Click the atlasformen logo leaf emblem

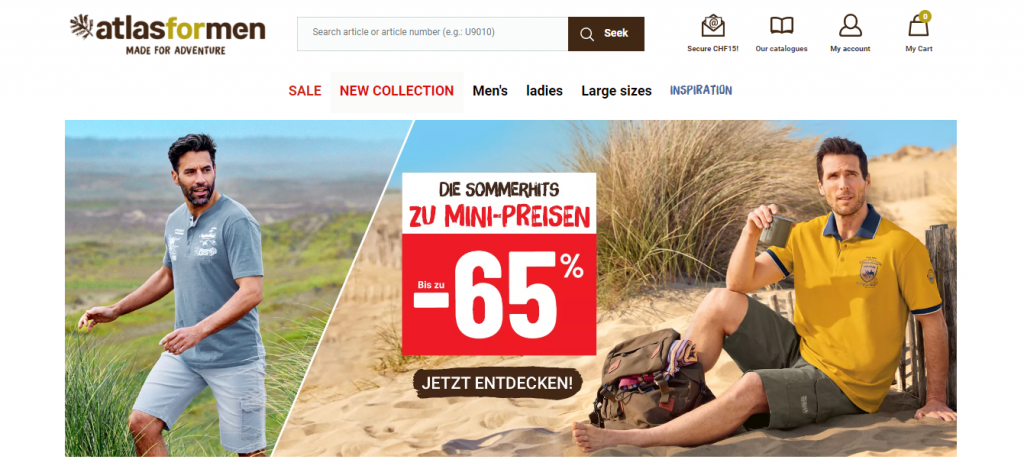(82, 27)
